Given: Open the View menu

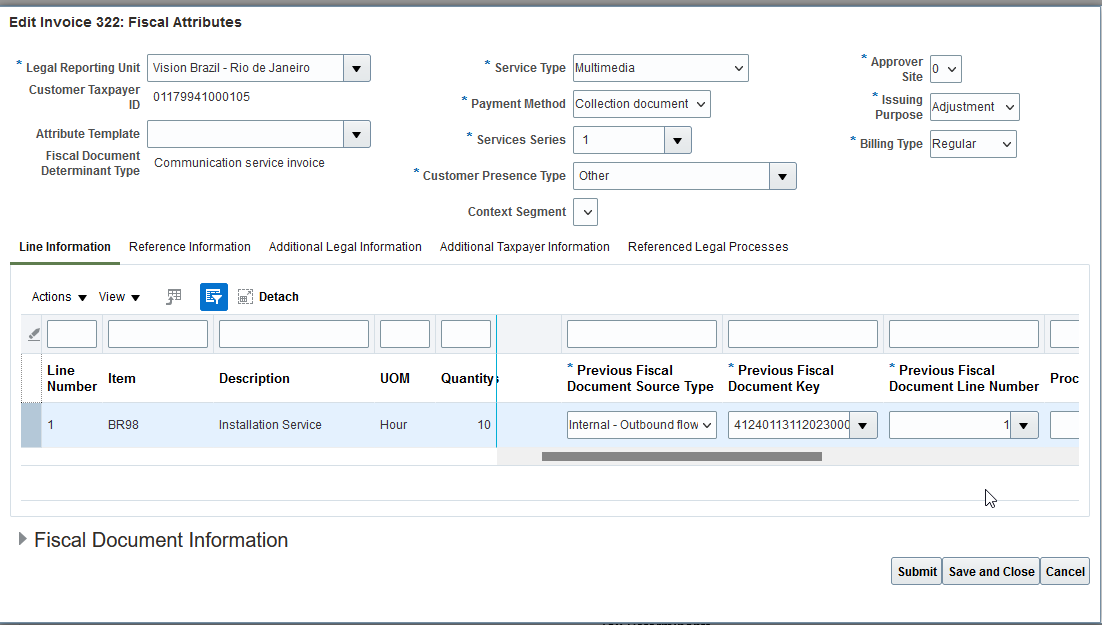Looking at the screenshot, I should [118, 297].
